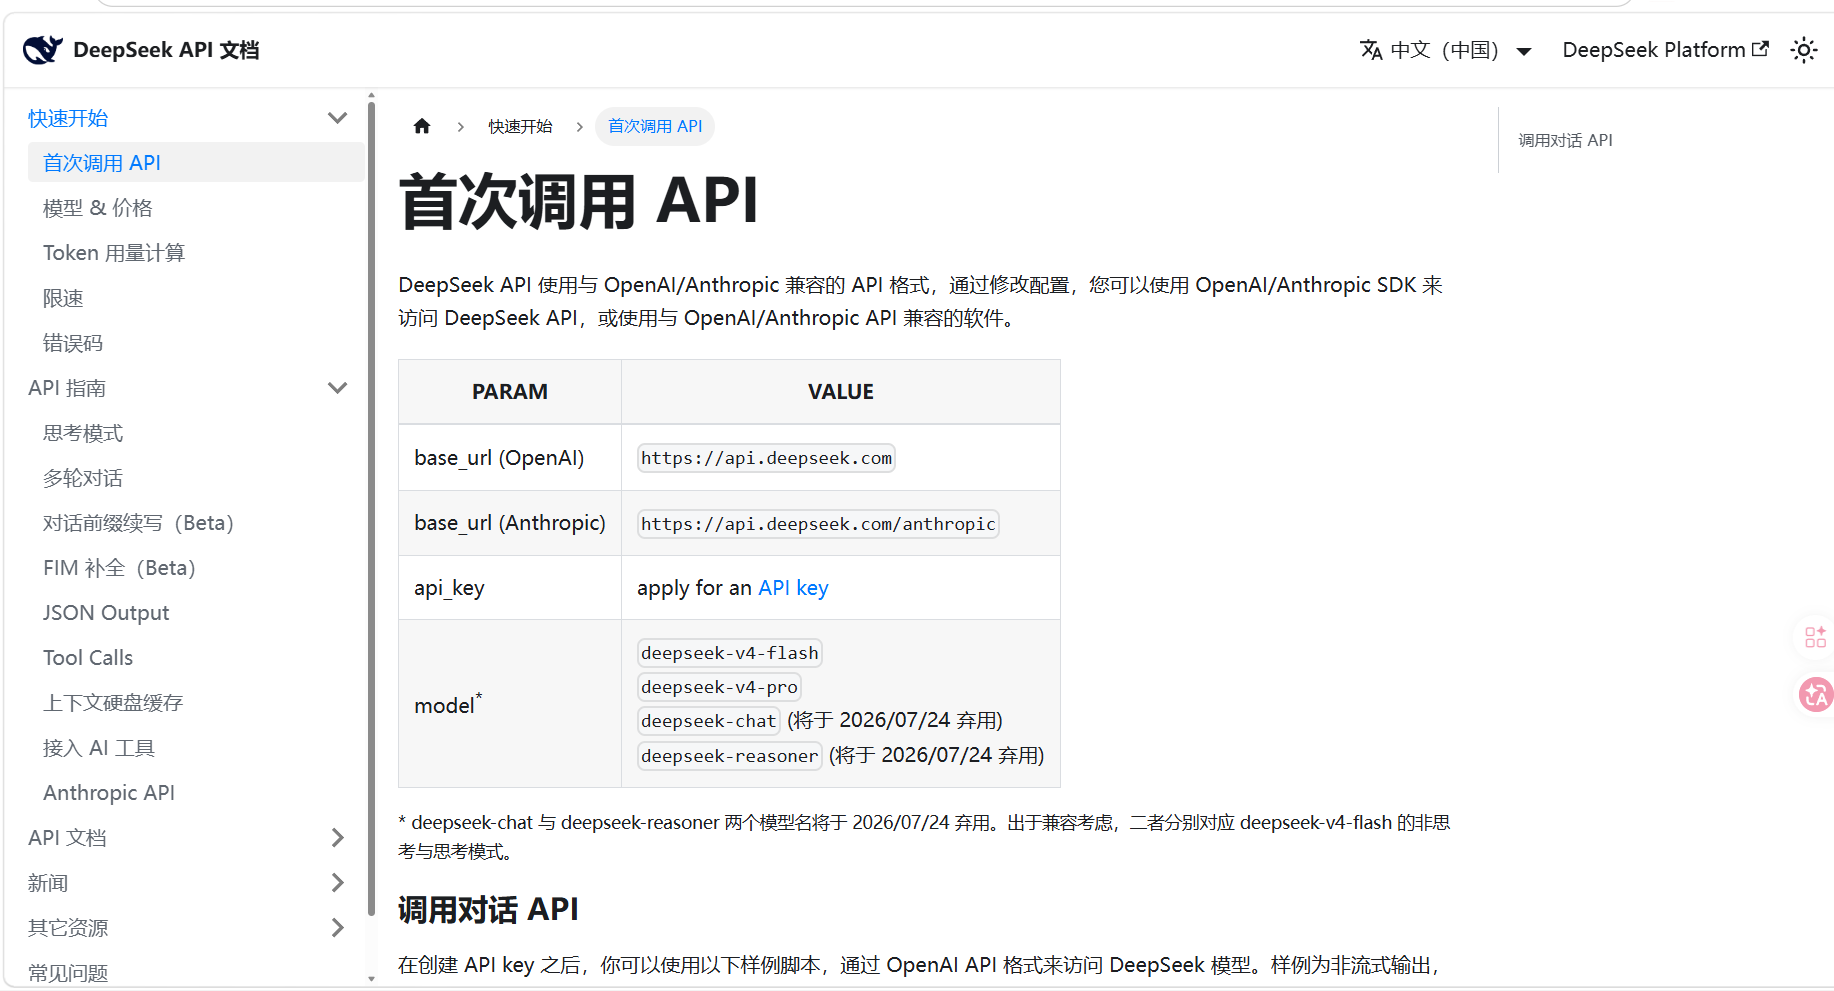Click the api_key parameter cell
Screen dimensions: 1834x991
(x=510, y=588)
